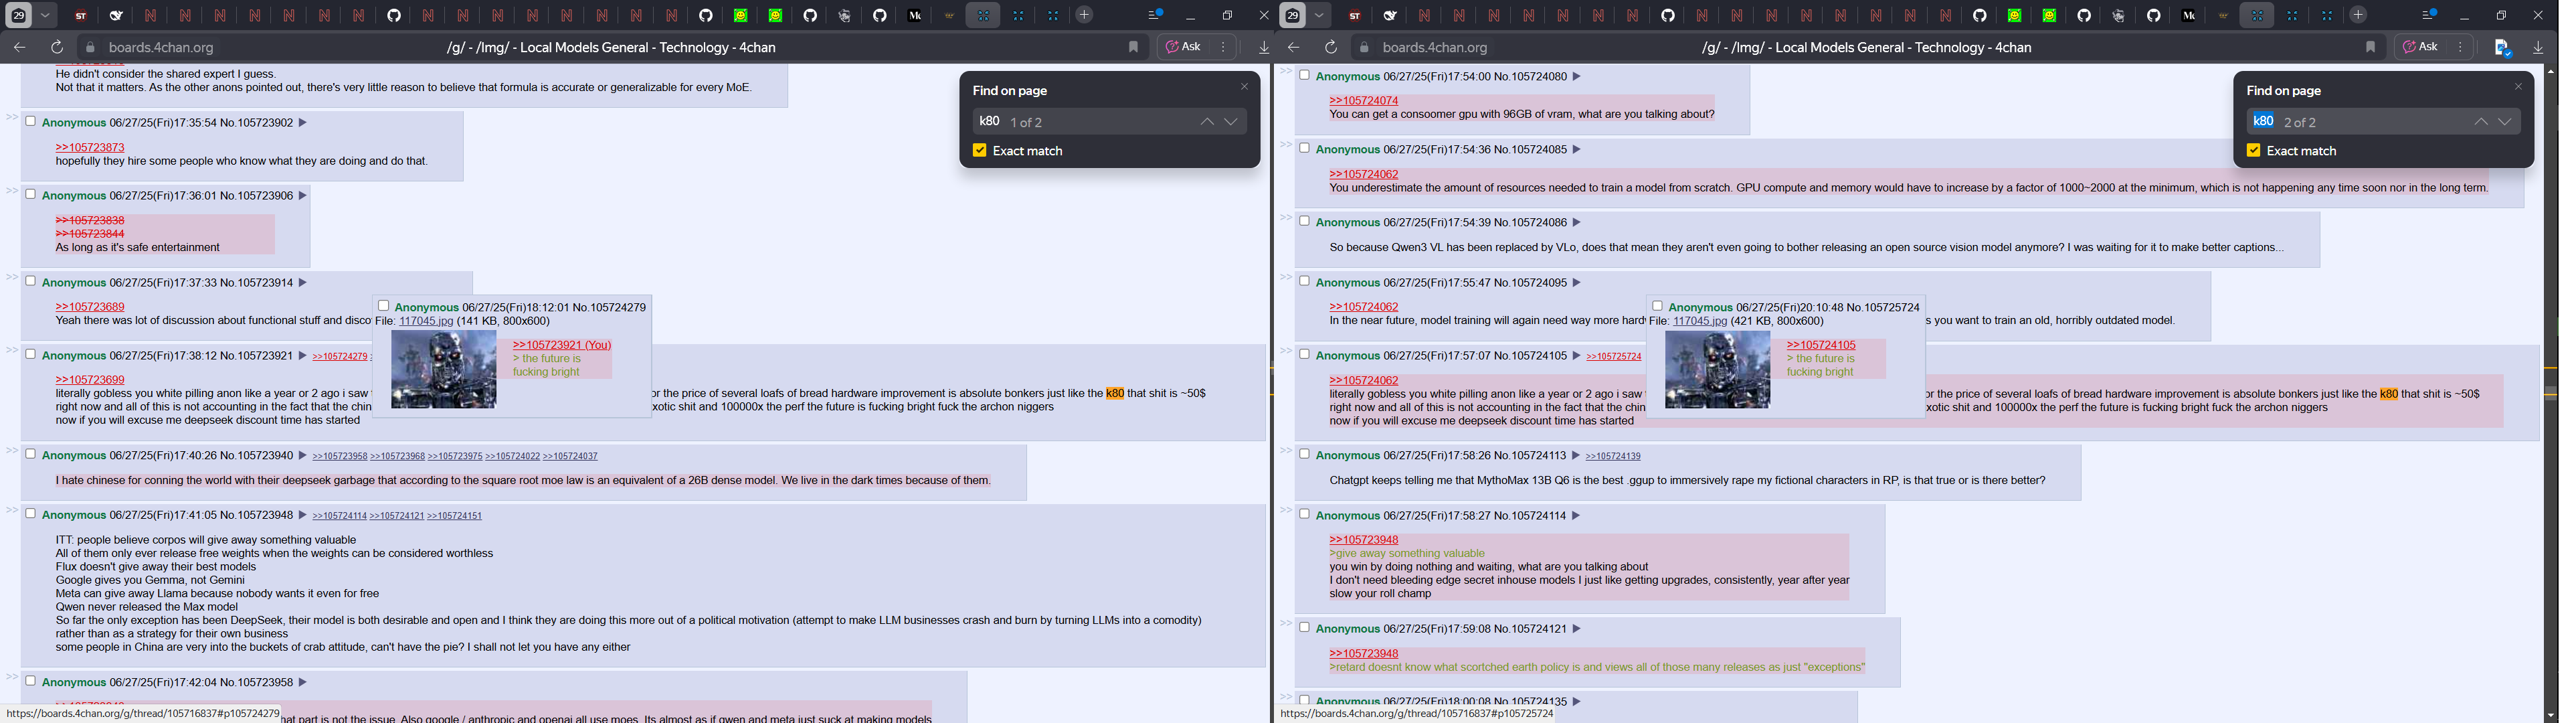The height and width of the screenshot is (723, 2576).
Task: Open the post menu arrow for No.105724114
Action: [x=1576, y=516]
